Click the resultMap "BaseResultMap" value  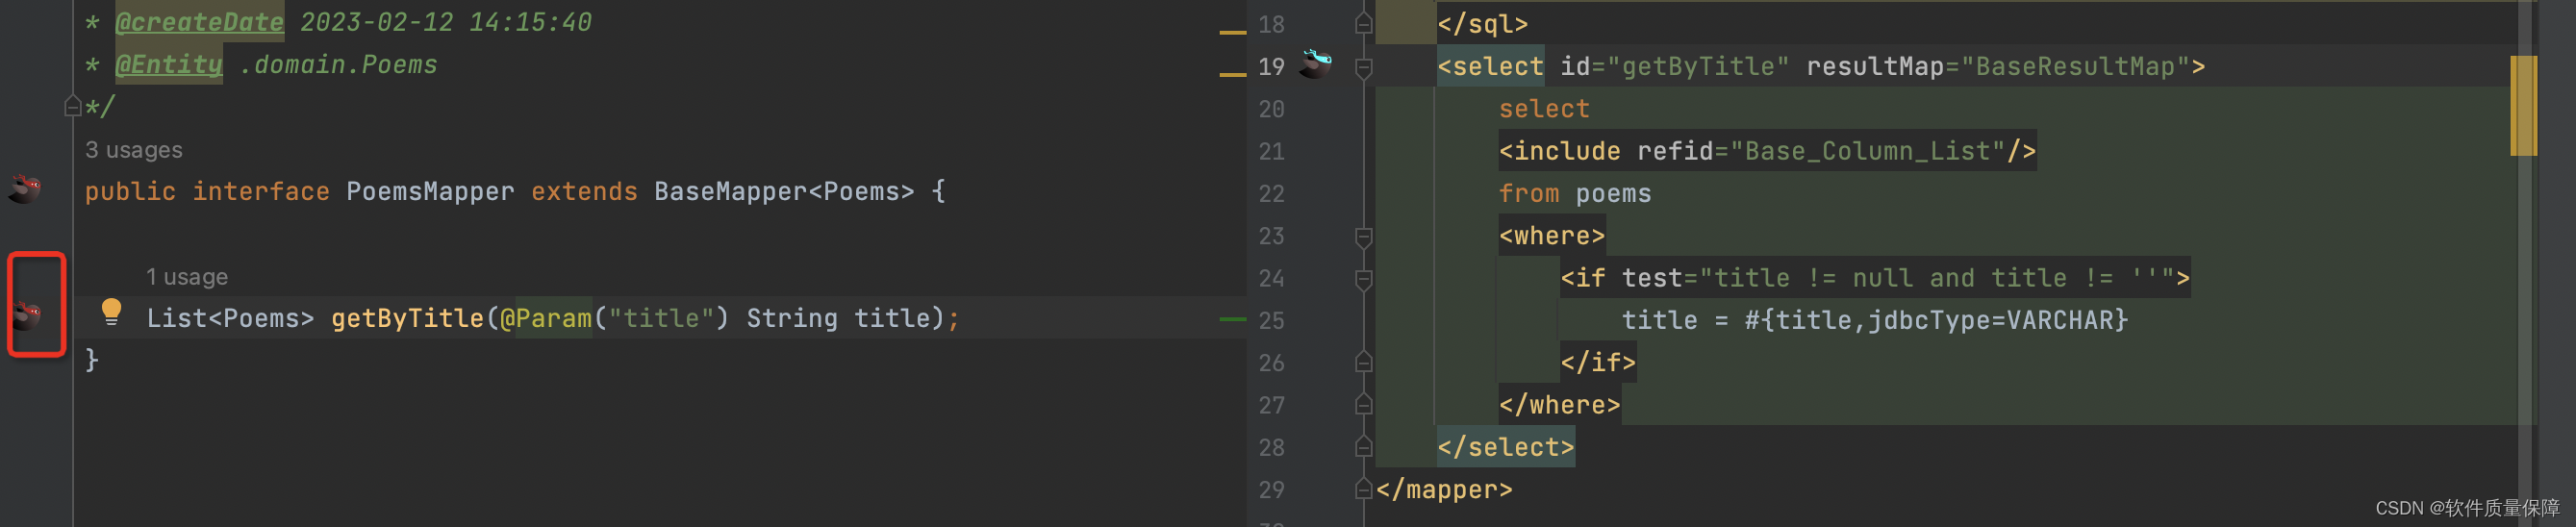pos(2075,66)
